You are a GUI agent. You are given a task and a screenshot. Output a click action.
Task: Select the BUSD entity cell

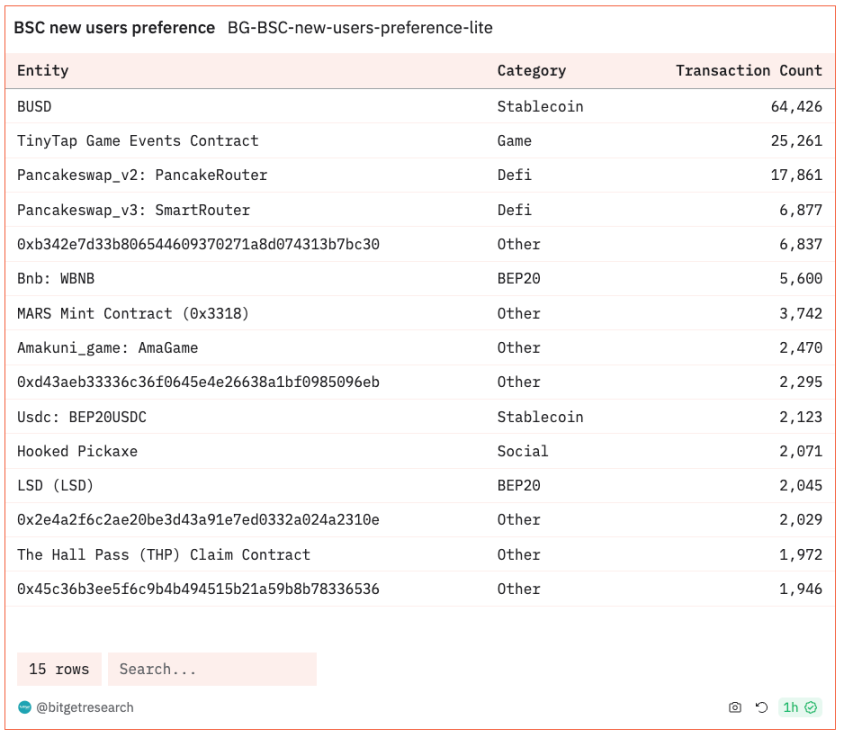[35, 106]
